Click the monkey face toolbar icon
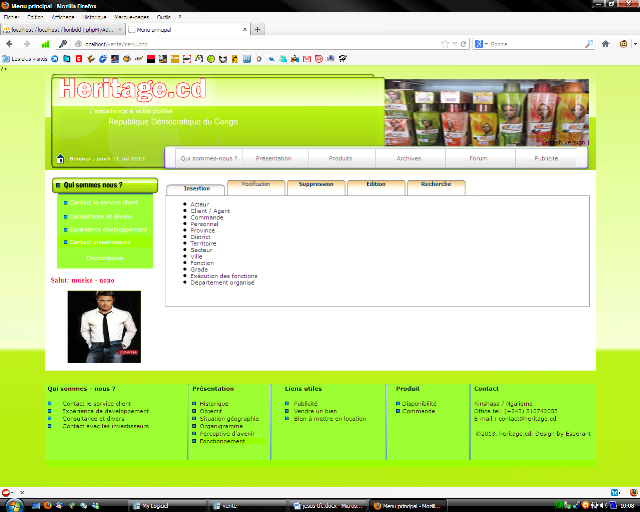 pyautogui.click(x=623, y=44)
